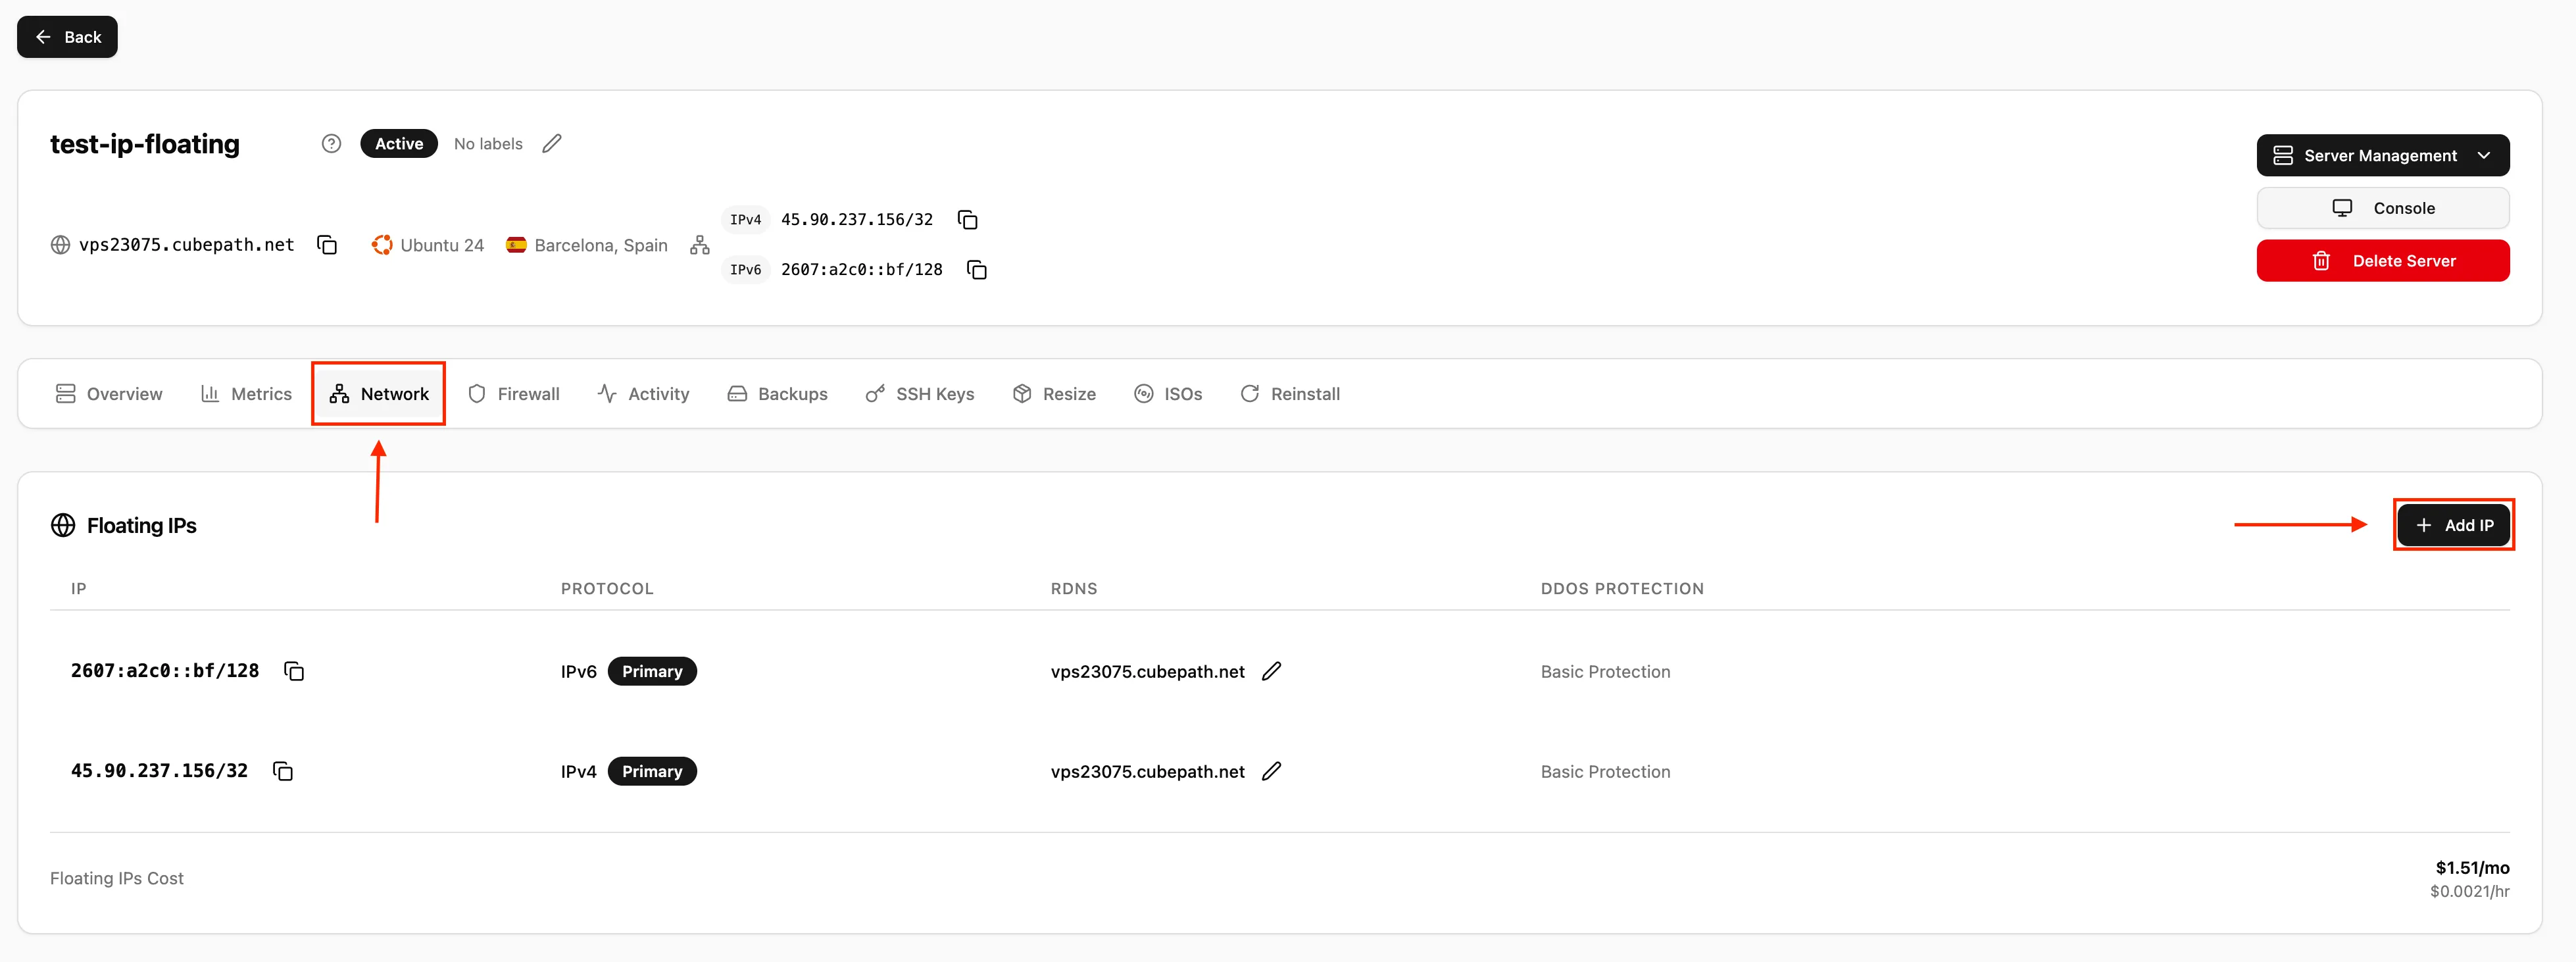Switch to the Metrics tab

point(246,394)
